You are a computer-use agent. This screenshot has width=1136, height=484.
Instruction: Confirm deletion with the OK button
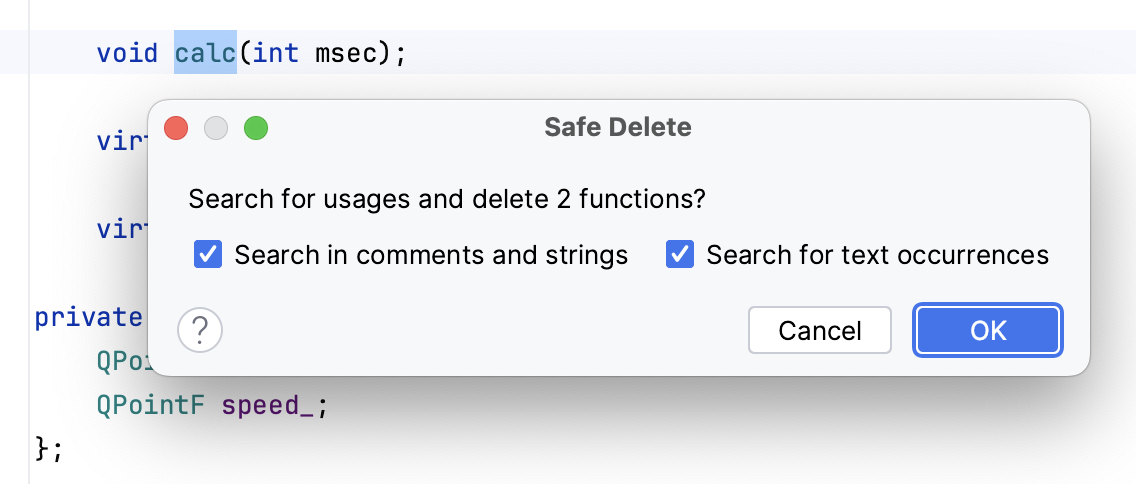pyautogui.click(x=988, y=330)
